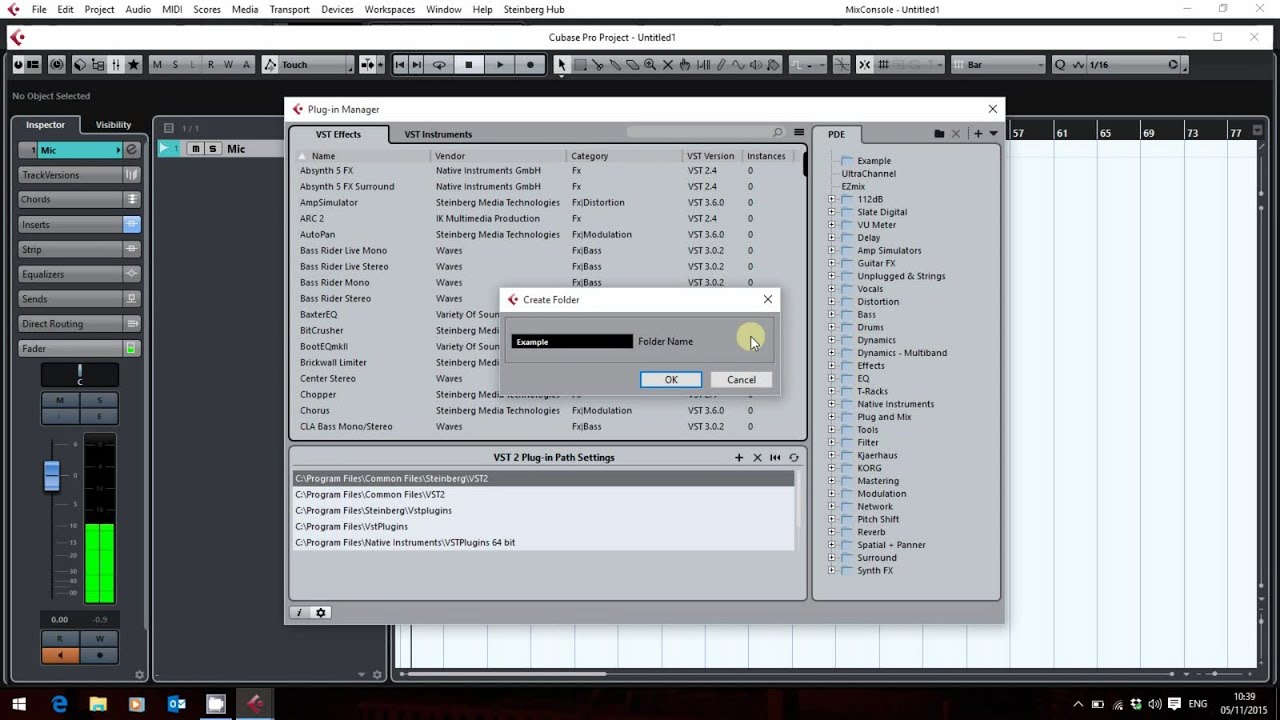Click the Constrain Delay Compensation icon

[57, 65]
